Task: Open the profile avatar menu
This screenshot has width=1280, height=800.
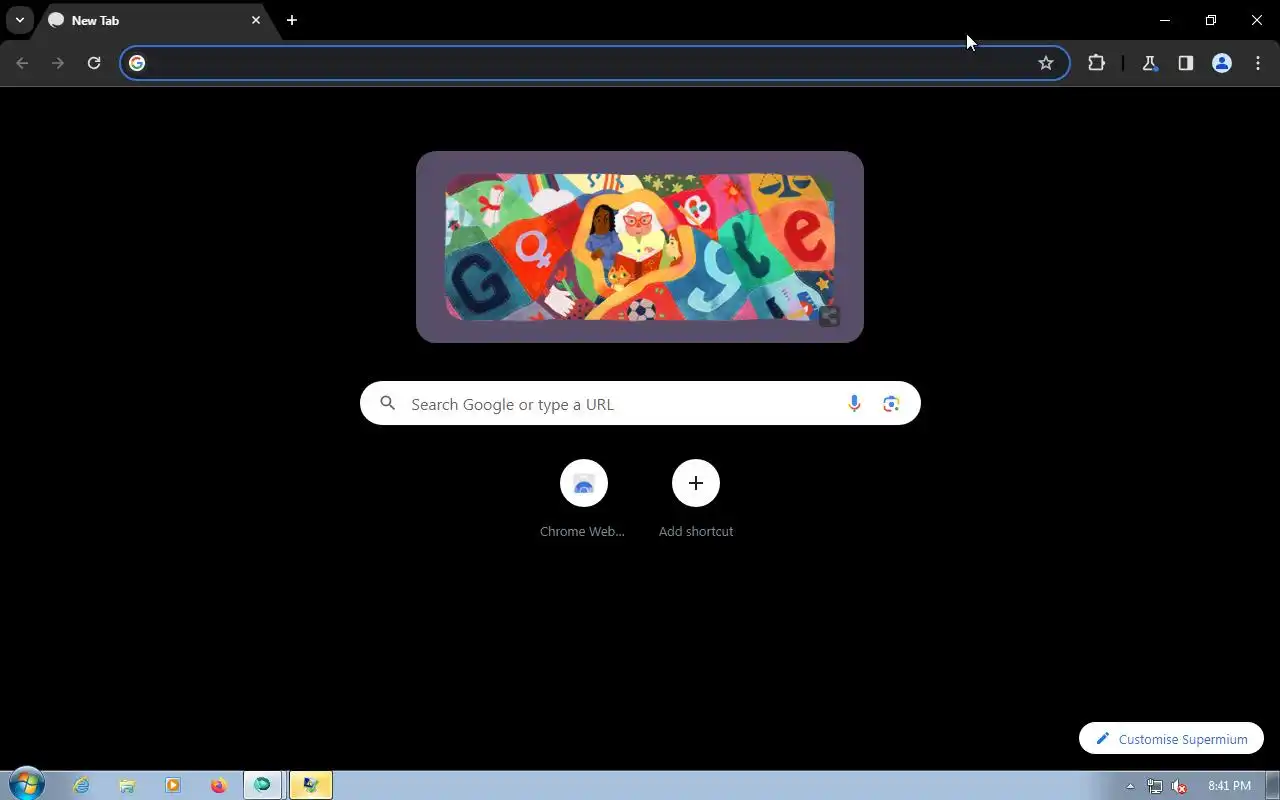Action: (x=1221, y=63)
